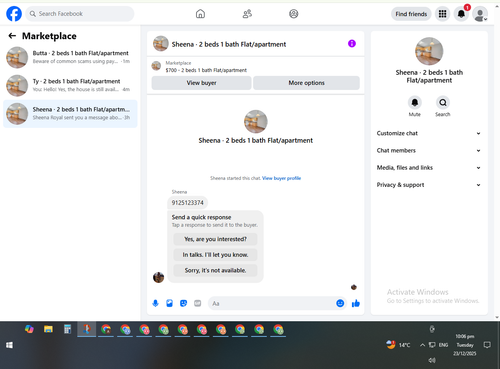Expand Media, files and links section
The height and width of the screenshot is (369, 500).
click(429, 168)
